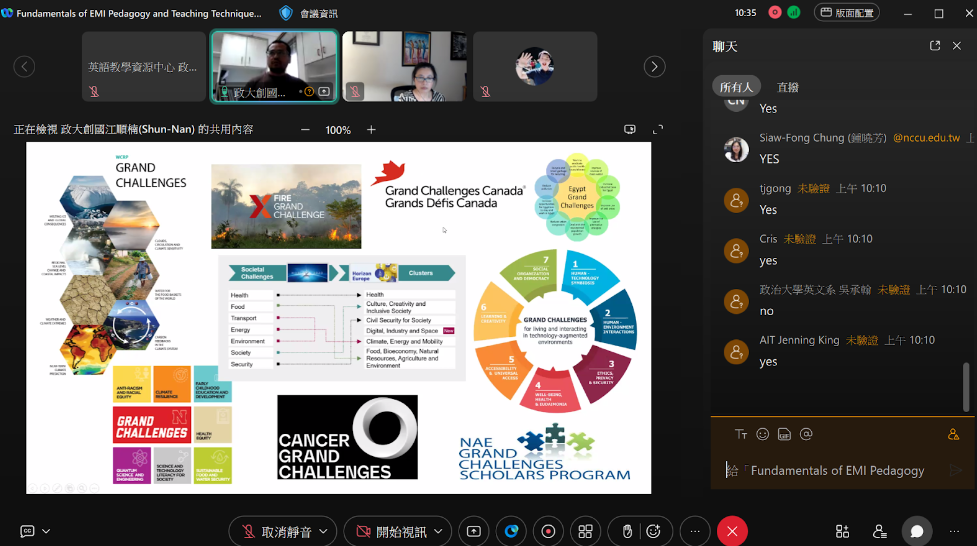
Task: Click the send message arrow
Action: (956, 471)
